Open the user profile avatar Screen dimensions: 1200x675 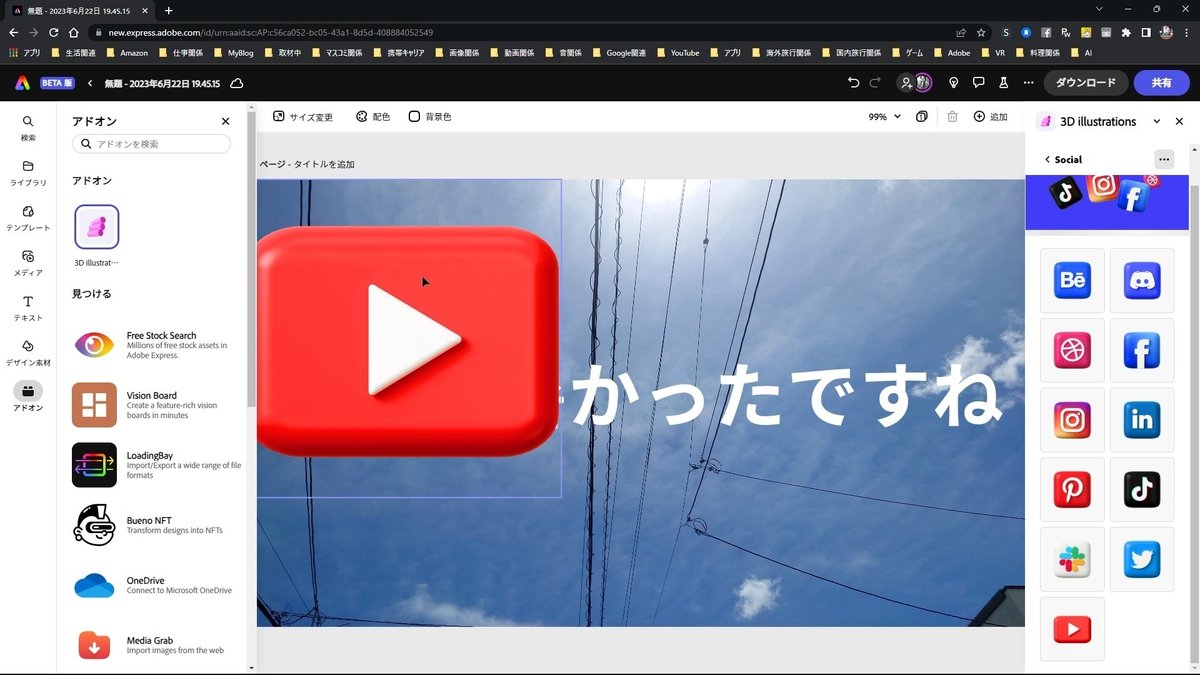coord(923,83)
